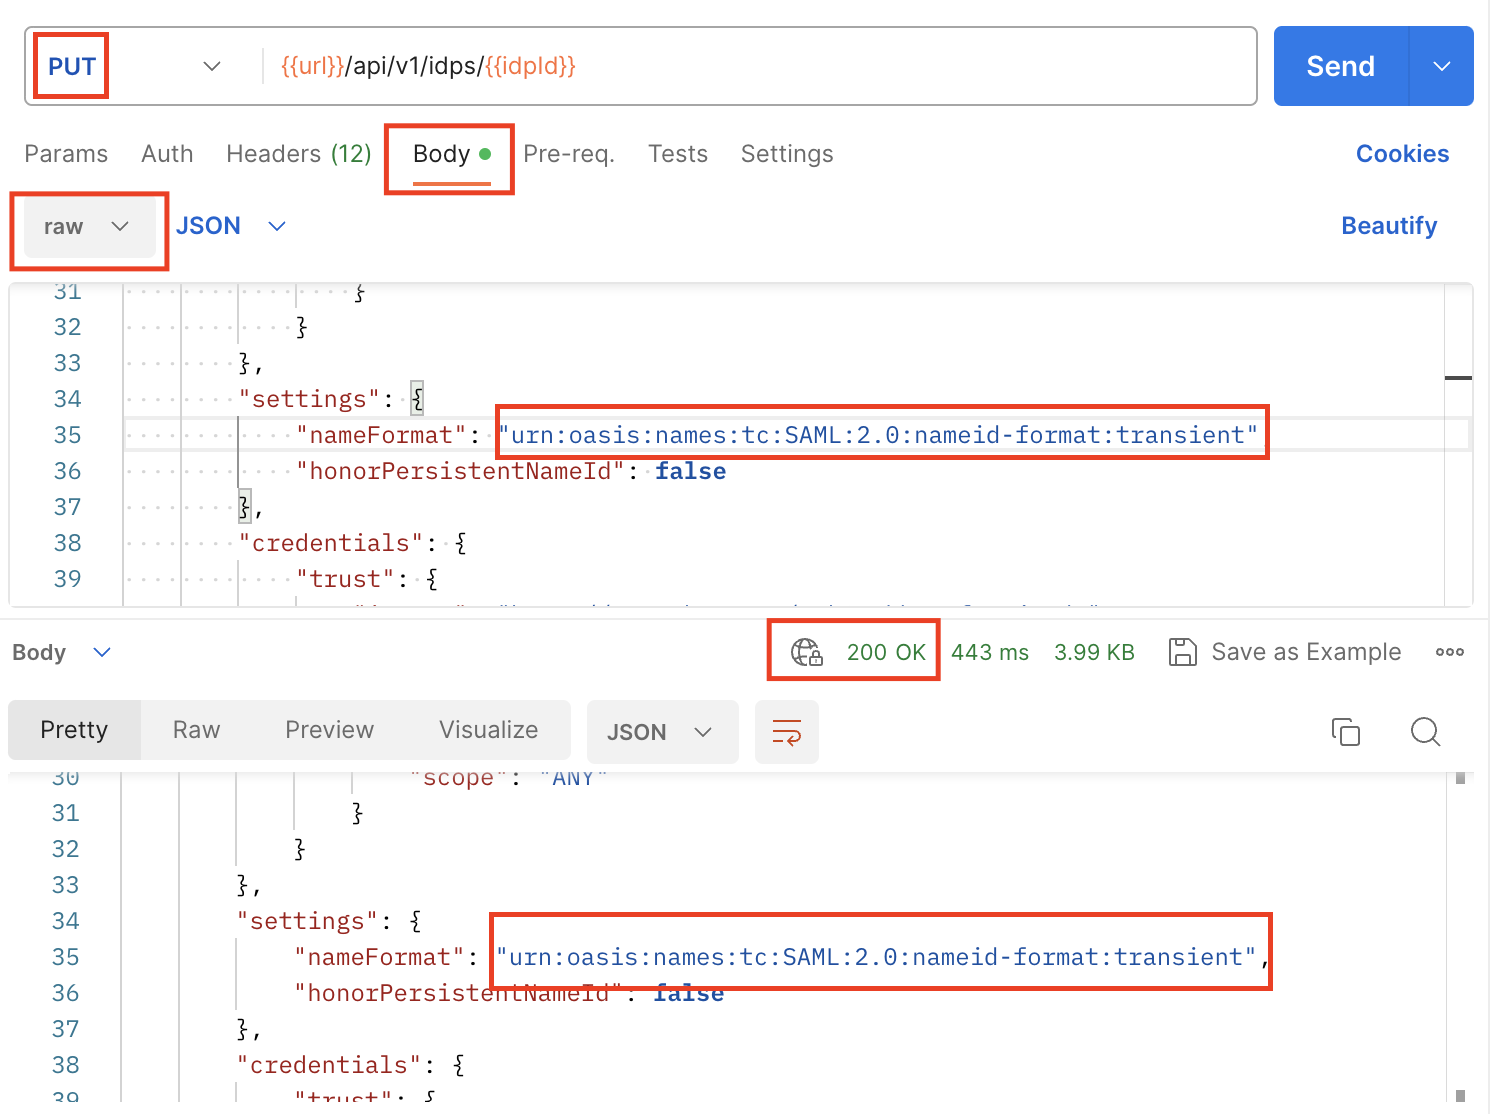Search the response with magnifier icon
Viewport: 1490px width, 1114px height.
(1425, 732)
